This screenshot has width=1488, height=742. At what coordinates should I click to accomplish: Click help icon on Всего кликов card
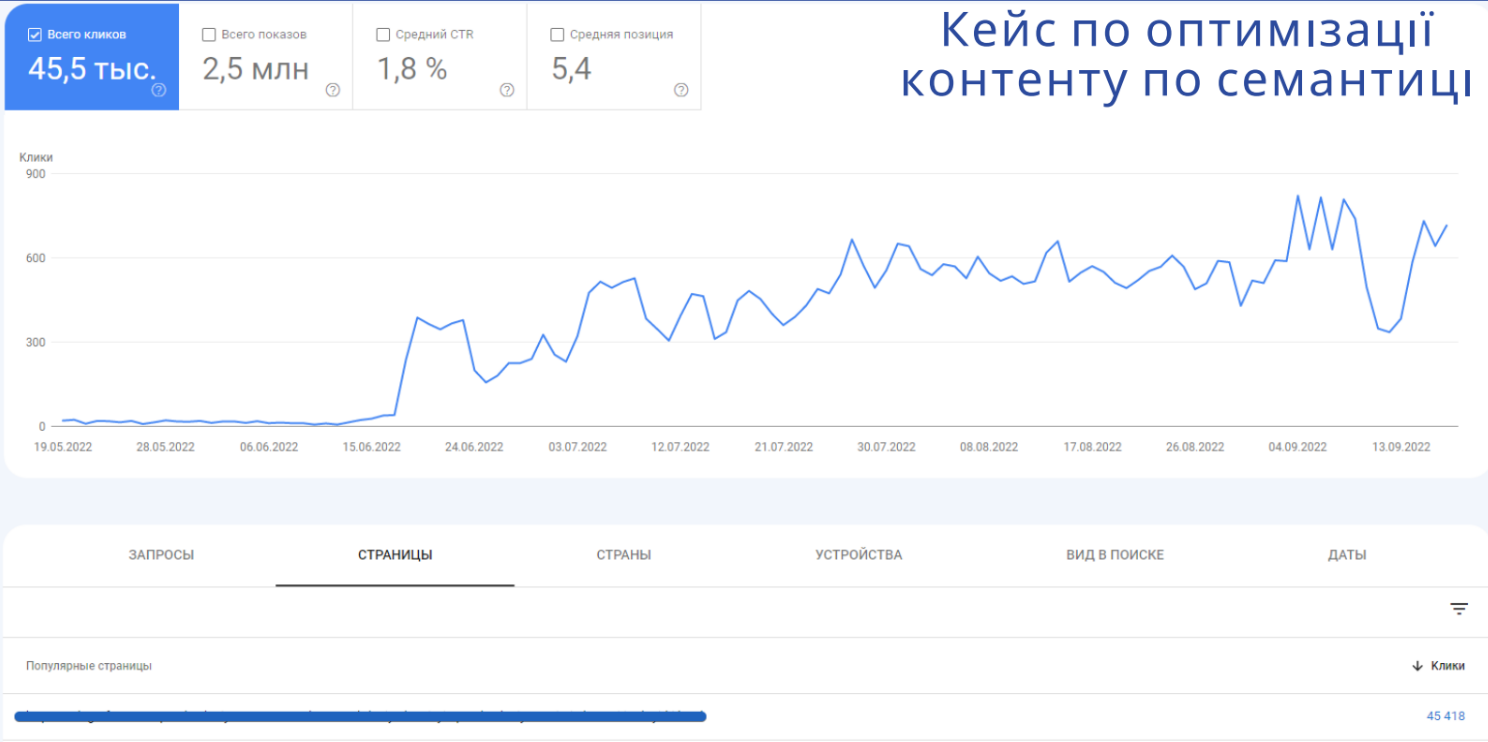coord(158,90)
